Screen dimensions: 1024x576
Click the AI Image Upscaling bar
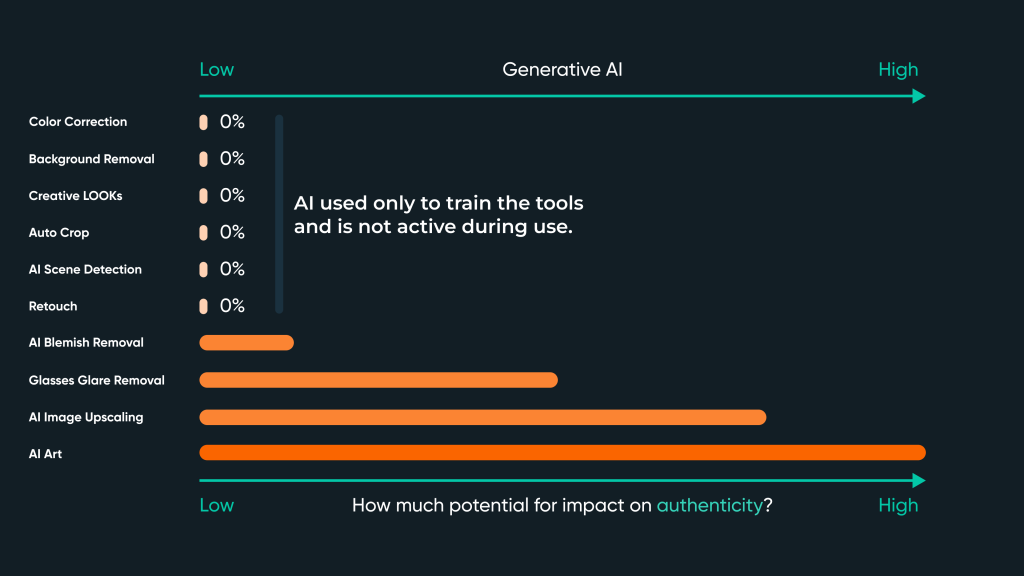(x=483, y=417)
